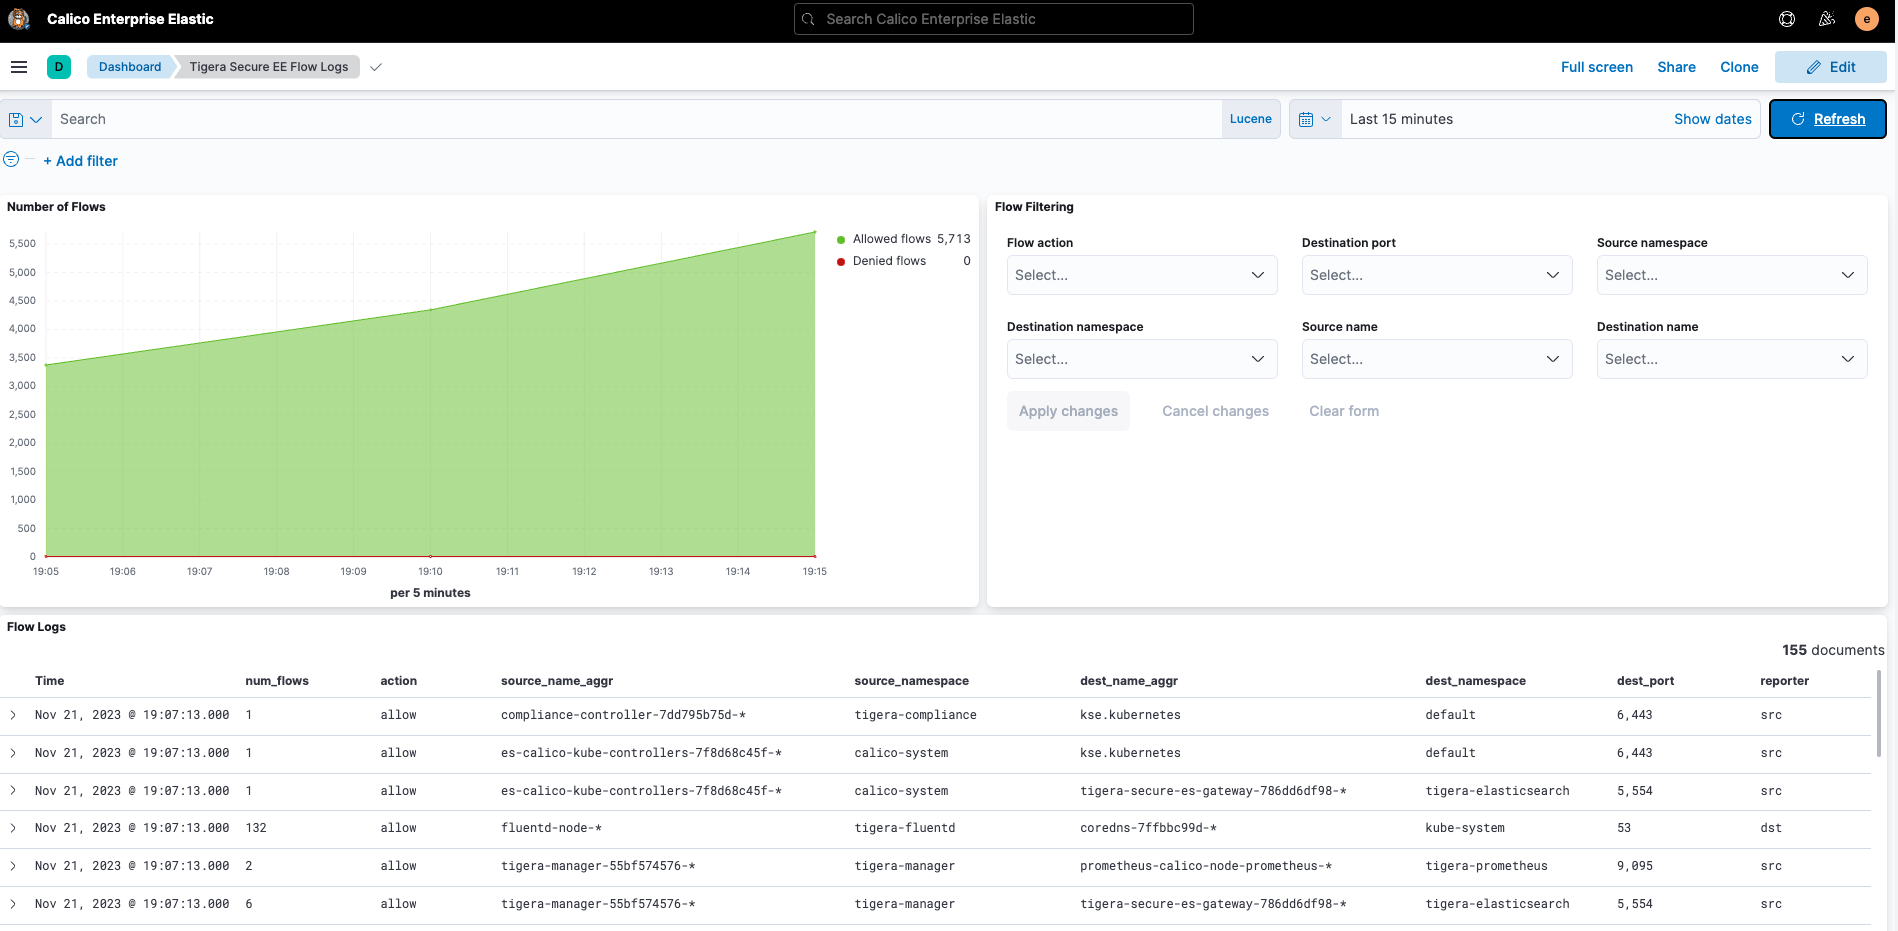Expand the row with num_flows 6
Viewport: 1898px width, 931px height.
point(13,904)
